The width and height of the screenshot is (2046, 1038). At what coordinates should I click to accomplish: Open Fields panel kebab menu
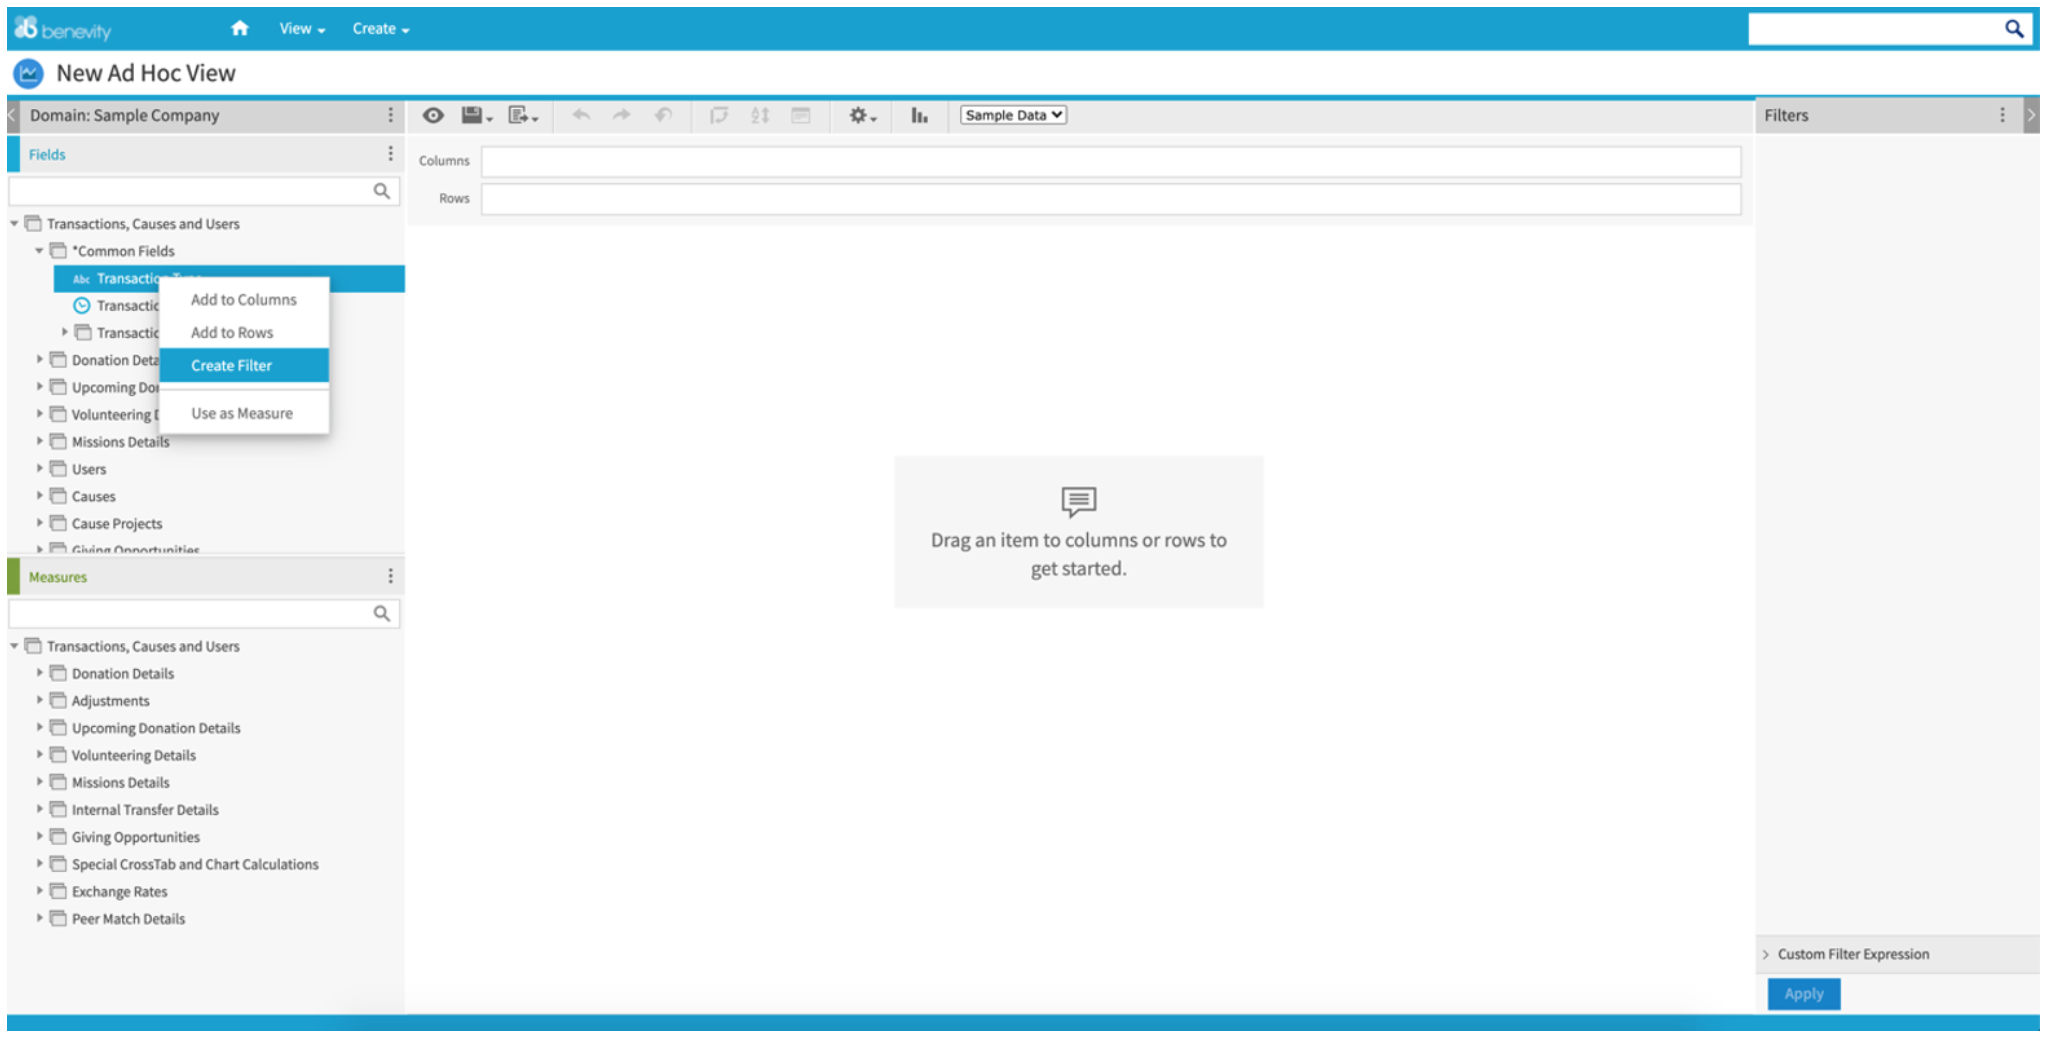point(390,153)
